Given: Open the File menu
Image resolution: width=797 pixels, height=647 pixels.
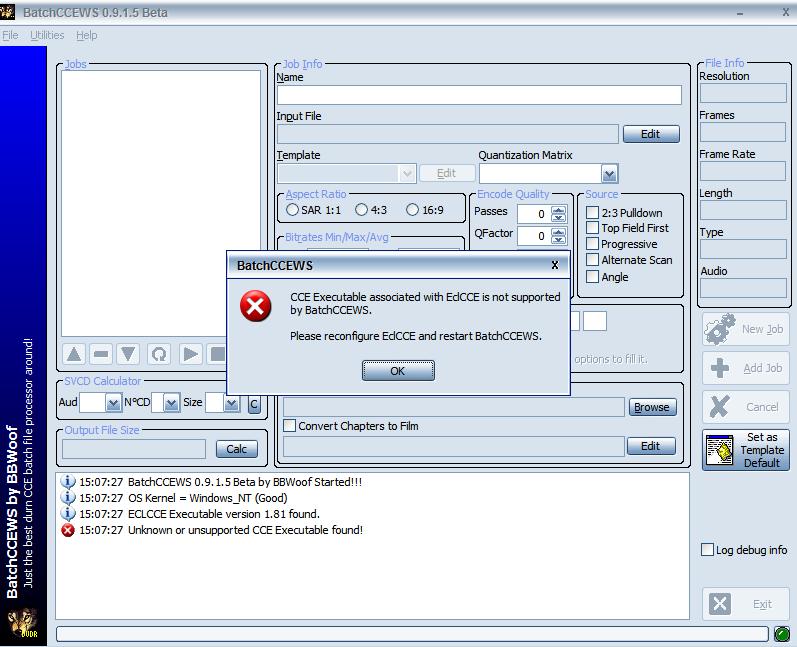Looking at the screenshot, I should click(x=10, y=35).
